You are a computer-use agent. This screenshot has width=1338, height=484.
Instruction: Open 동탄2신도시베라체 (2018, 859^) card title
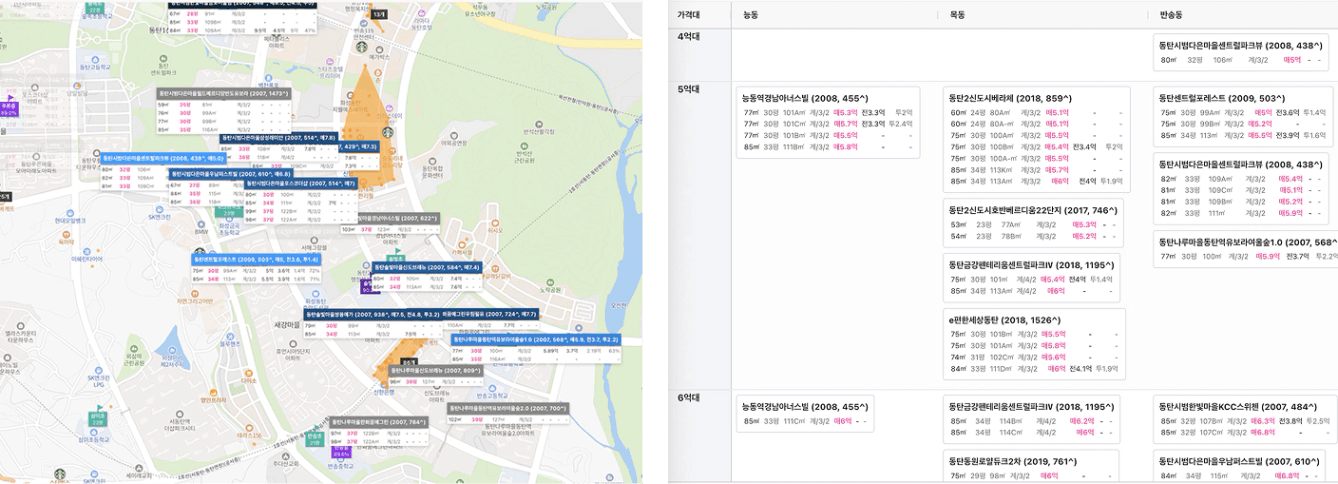tap(1008, 99)
